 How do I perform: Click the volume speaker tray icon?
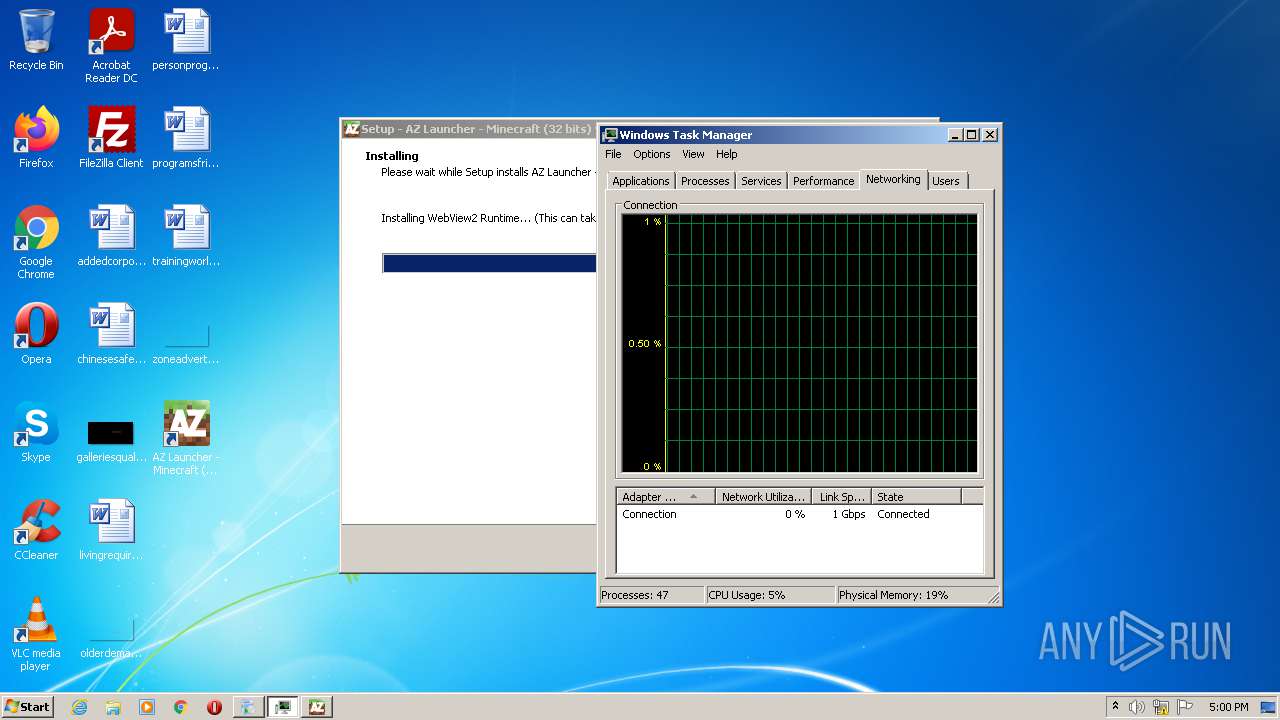1137,707
